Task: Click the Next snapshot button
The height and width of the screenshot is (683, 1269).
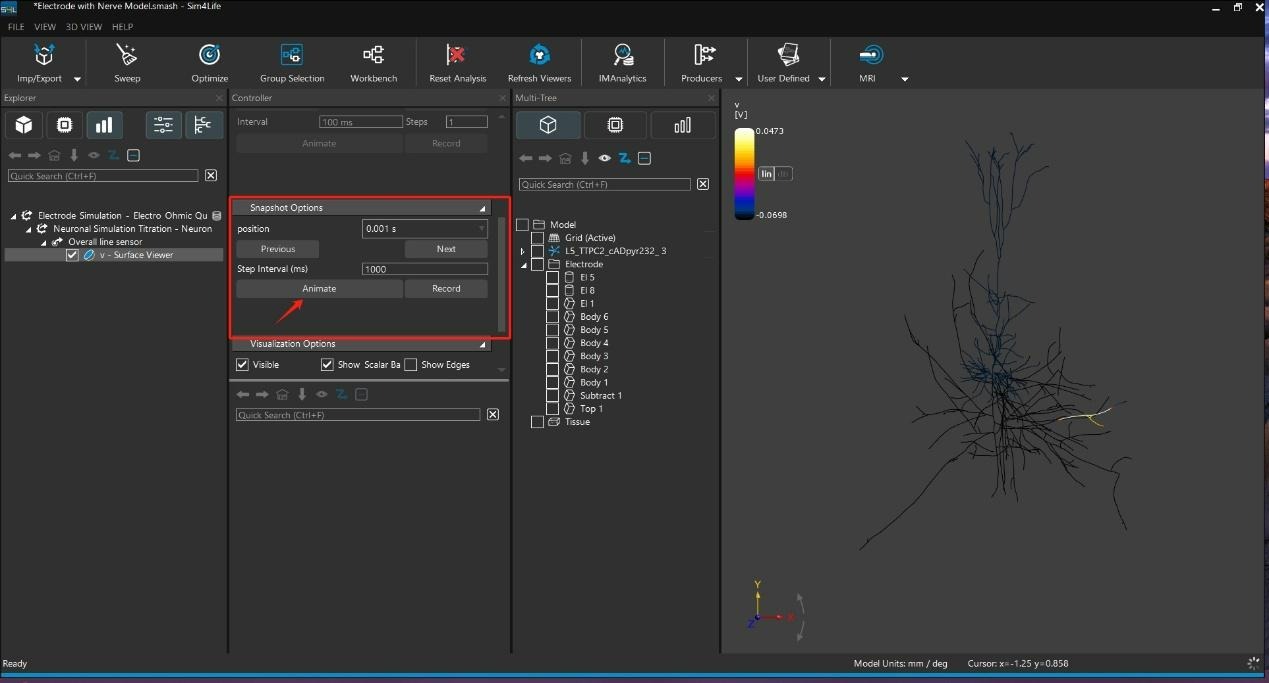Action: 446,249
